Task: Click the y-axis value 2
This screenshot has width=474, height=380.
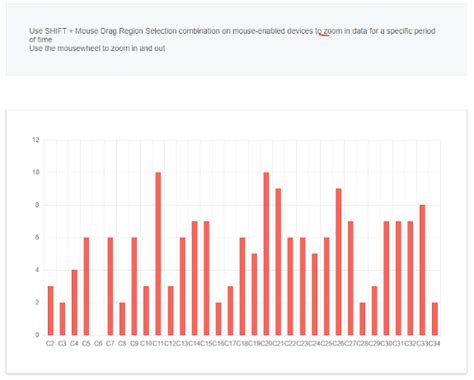Action: click(37, 303)
